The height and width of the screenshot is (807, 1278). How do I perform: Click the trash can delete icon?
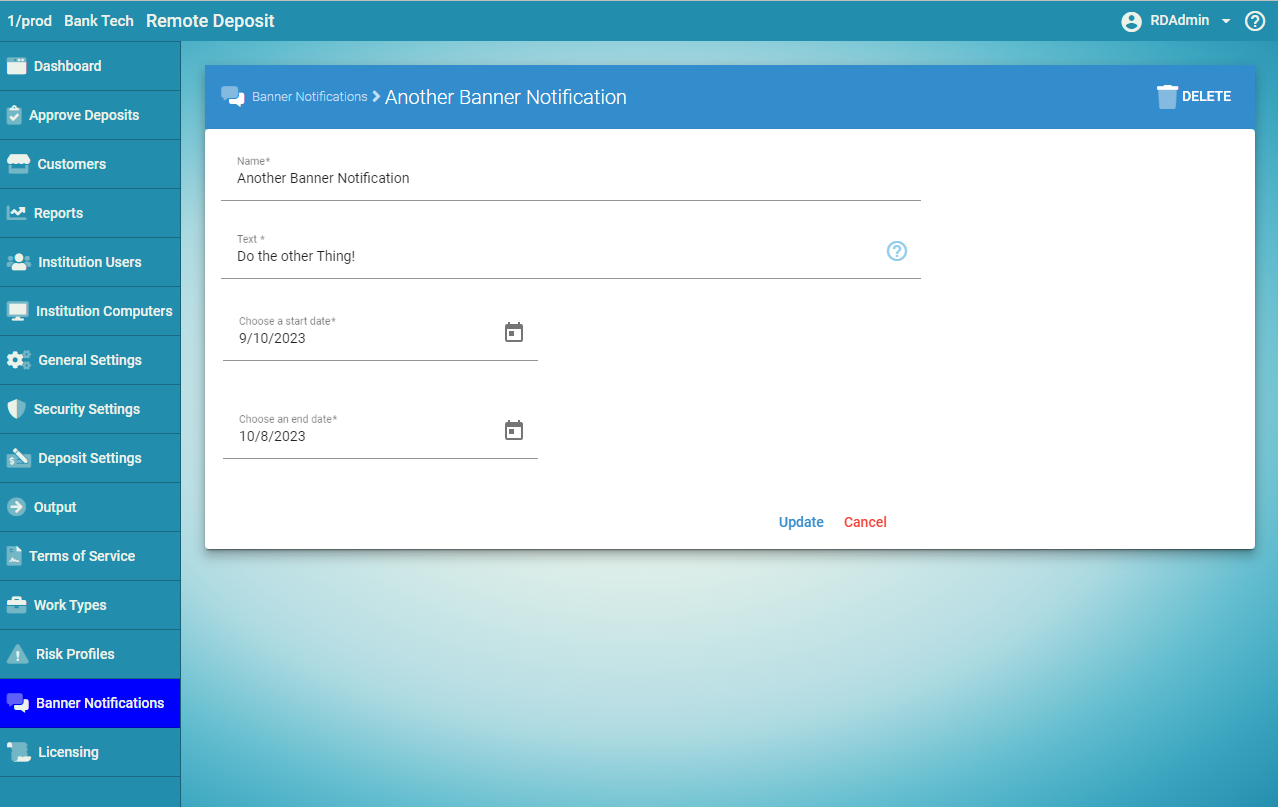click(x=1167, y=97)
